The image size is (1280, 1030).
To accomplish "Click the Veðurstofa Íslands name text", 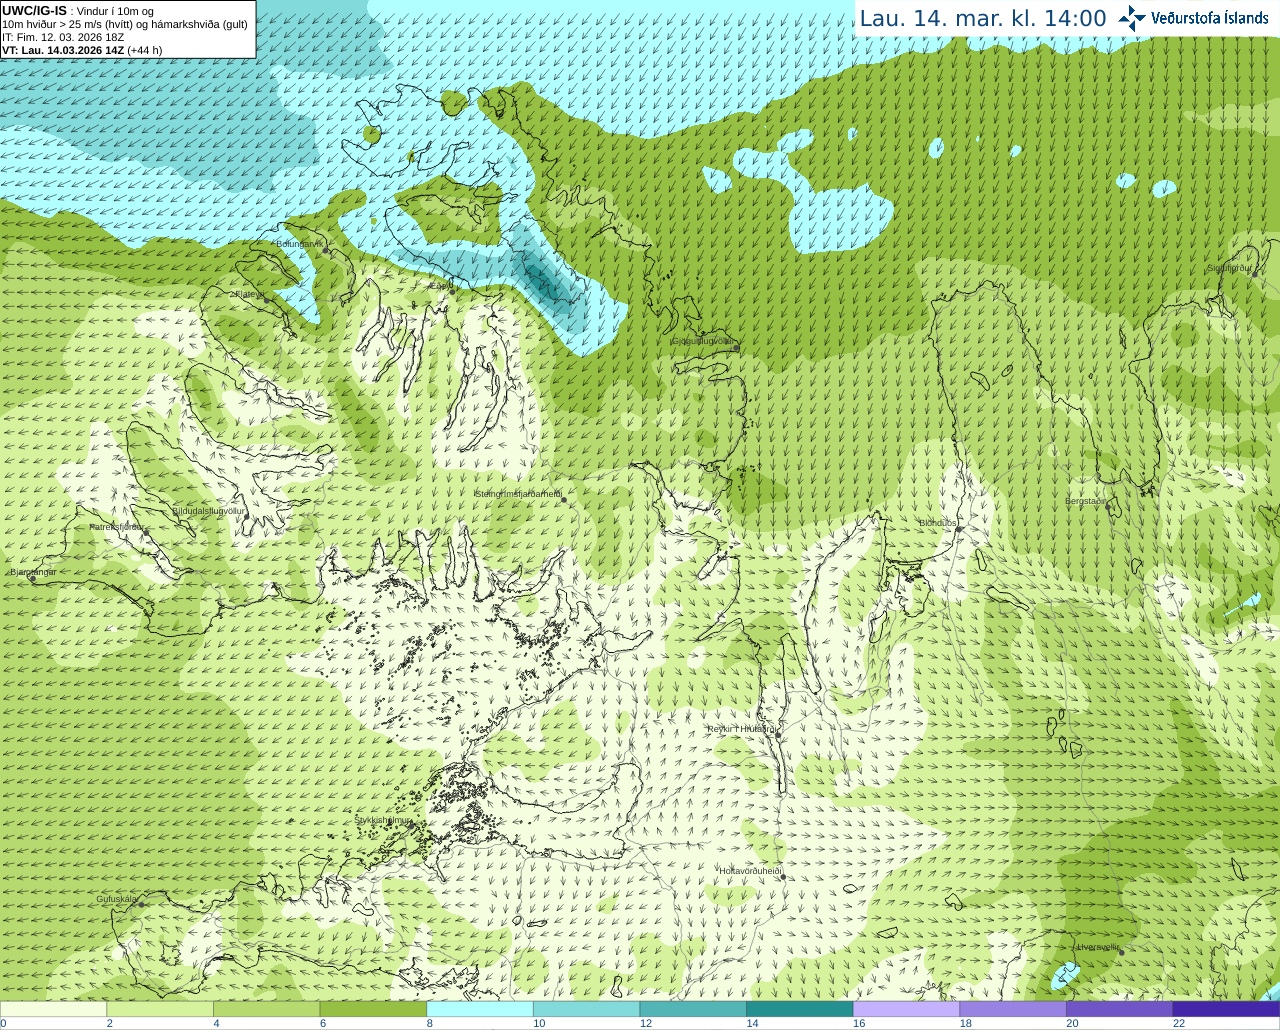I will click(1210, 18).
